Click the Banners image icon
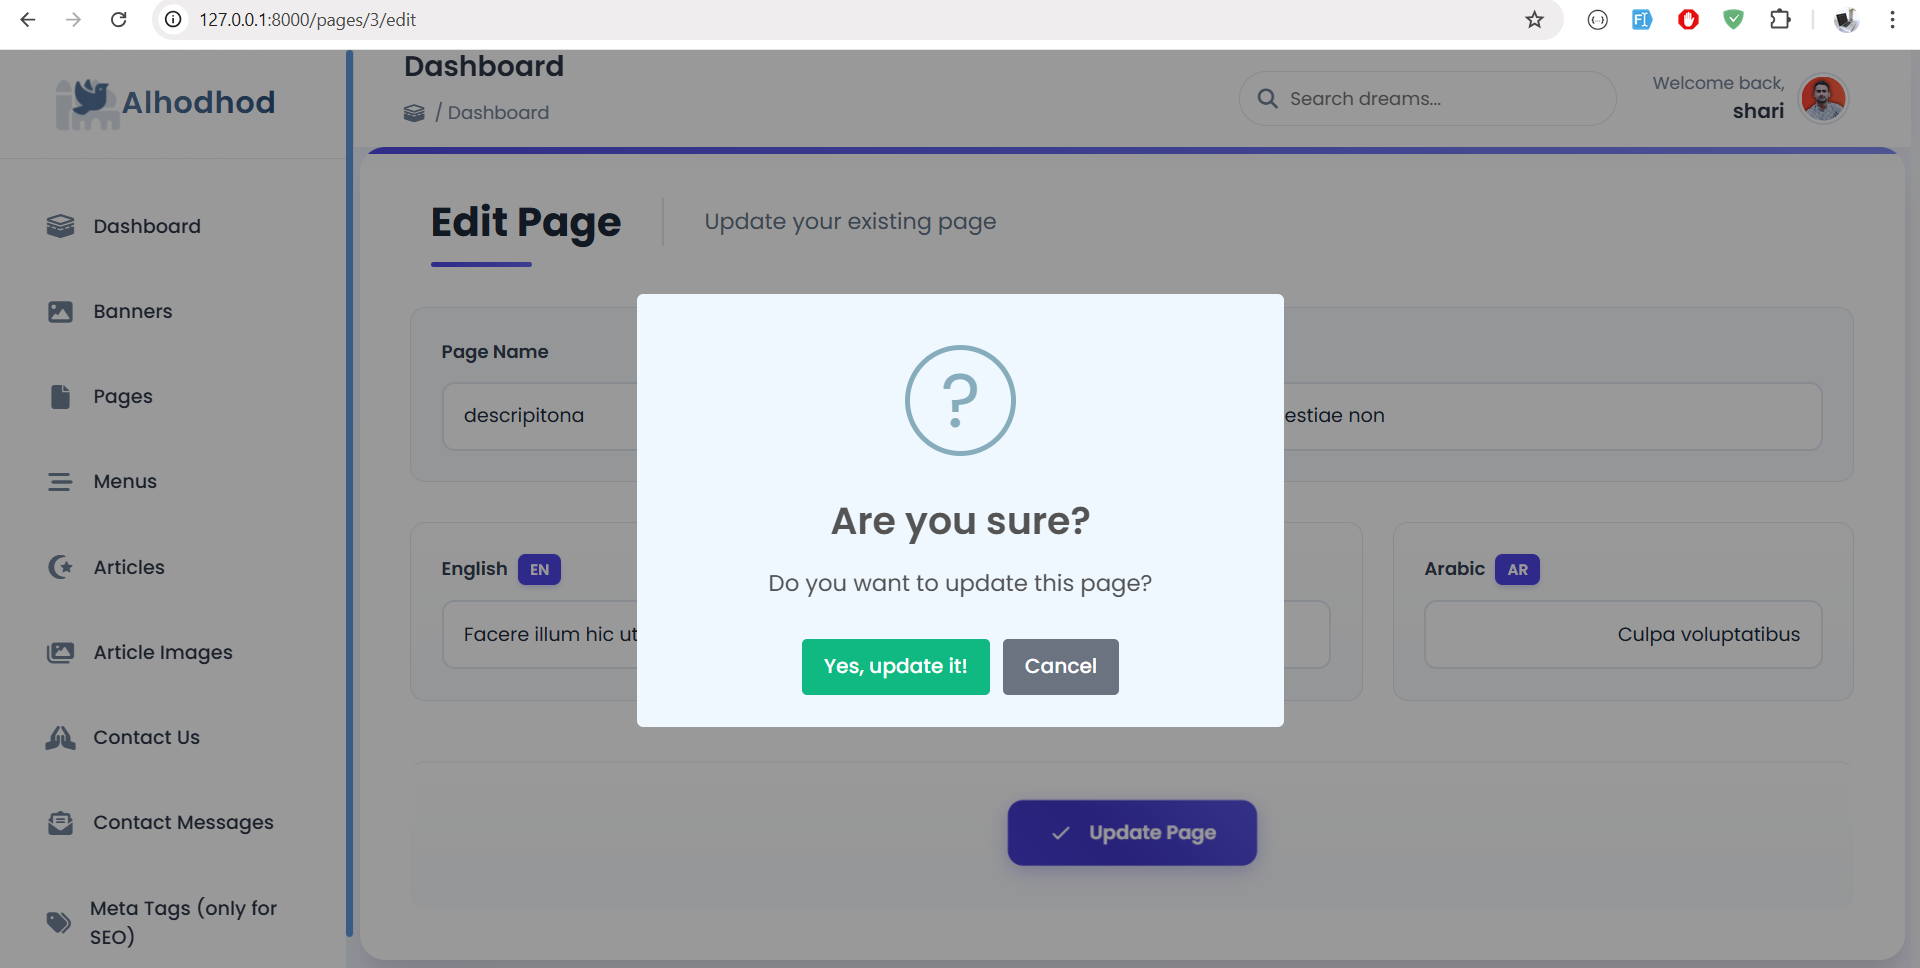The width and height of the screenshot is (1920, 968). pyautogui.click(x=60, y=312)
